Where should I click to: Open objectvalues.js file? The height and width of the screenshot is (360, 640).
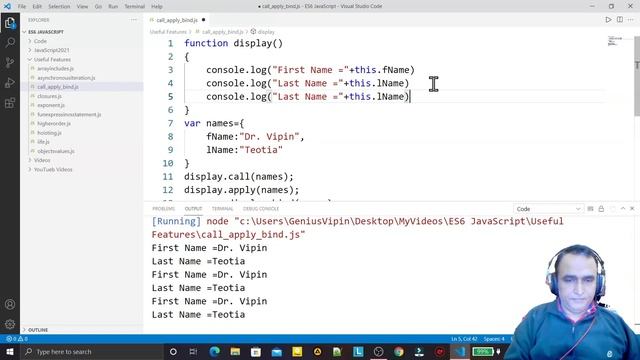[x=56, y=151]
